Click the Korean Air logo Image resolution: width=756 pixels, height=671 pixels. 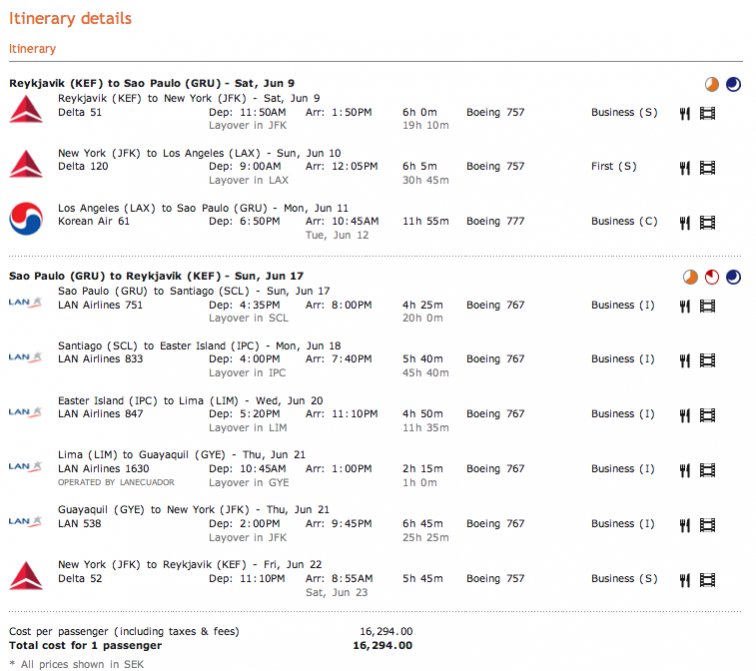(23, 218)
